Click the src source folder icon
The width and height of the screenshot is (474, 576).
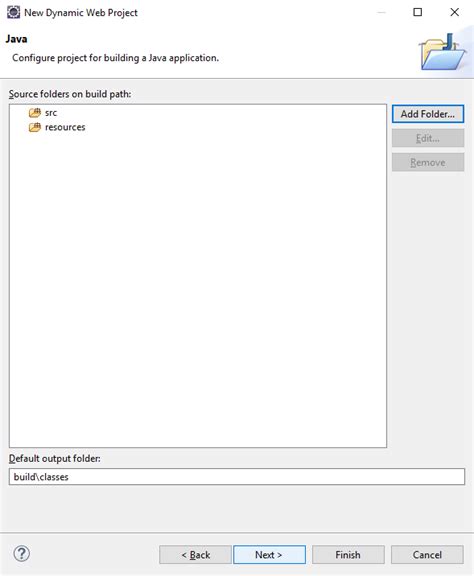click(35, 113)
